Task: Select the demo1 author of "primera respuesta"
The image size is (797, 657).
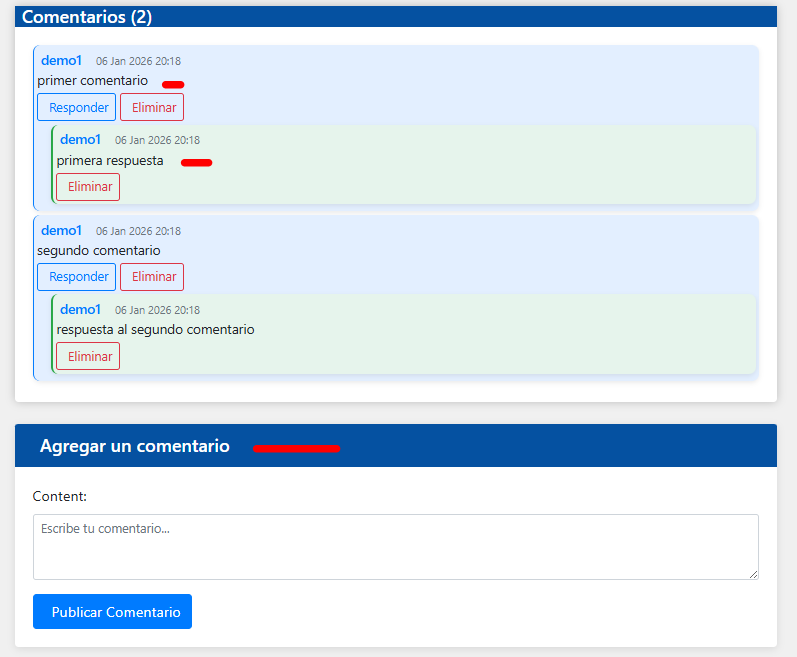Action: click(x=80, y=140)
